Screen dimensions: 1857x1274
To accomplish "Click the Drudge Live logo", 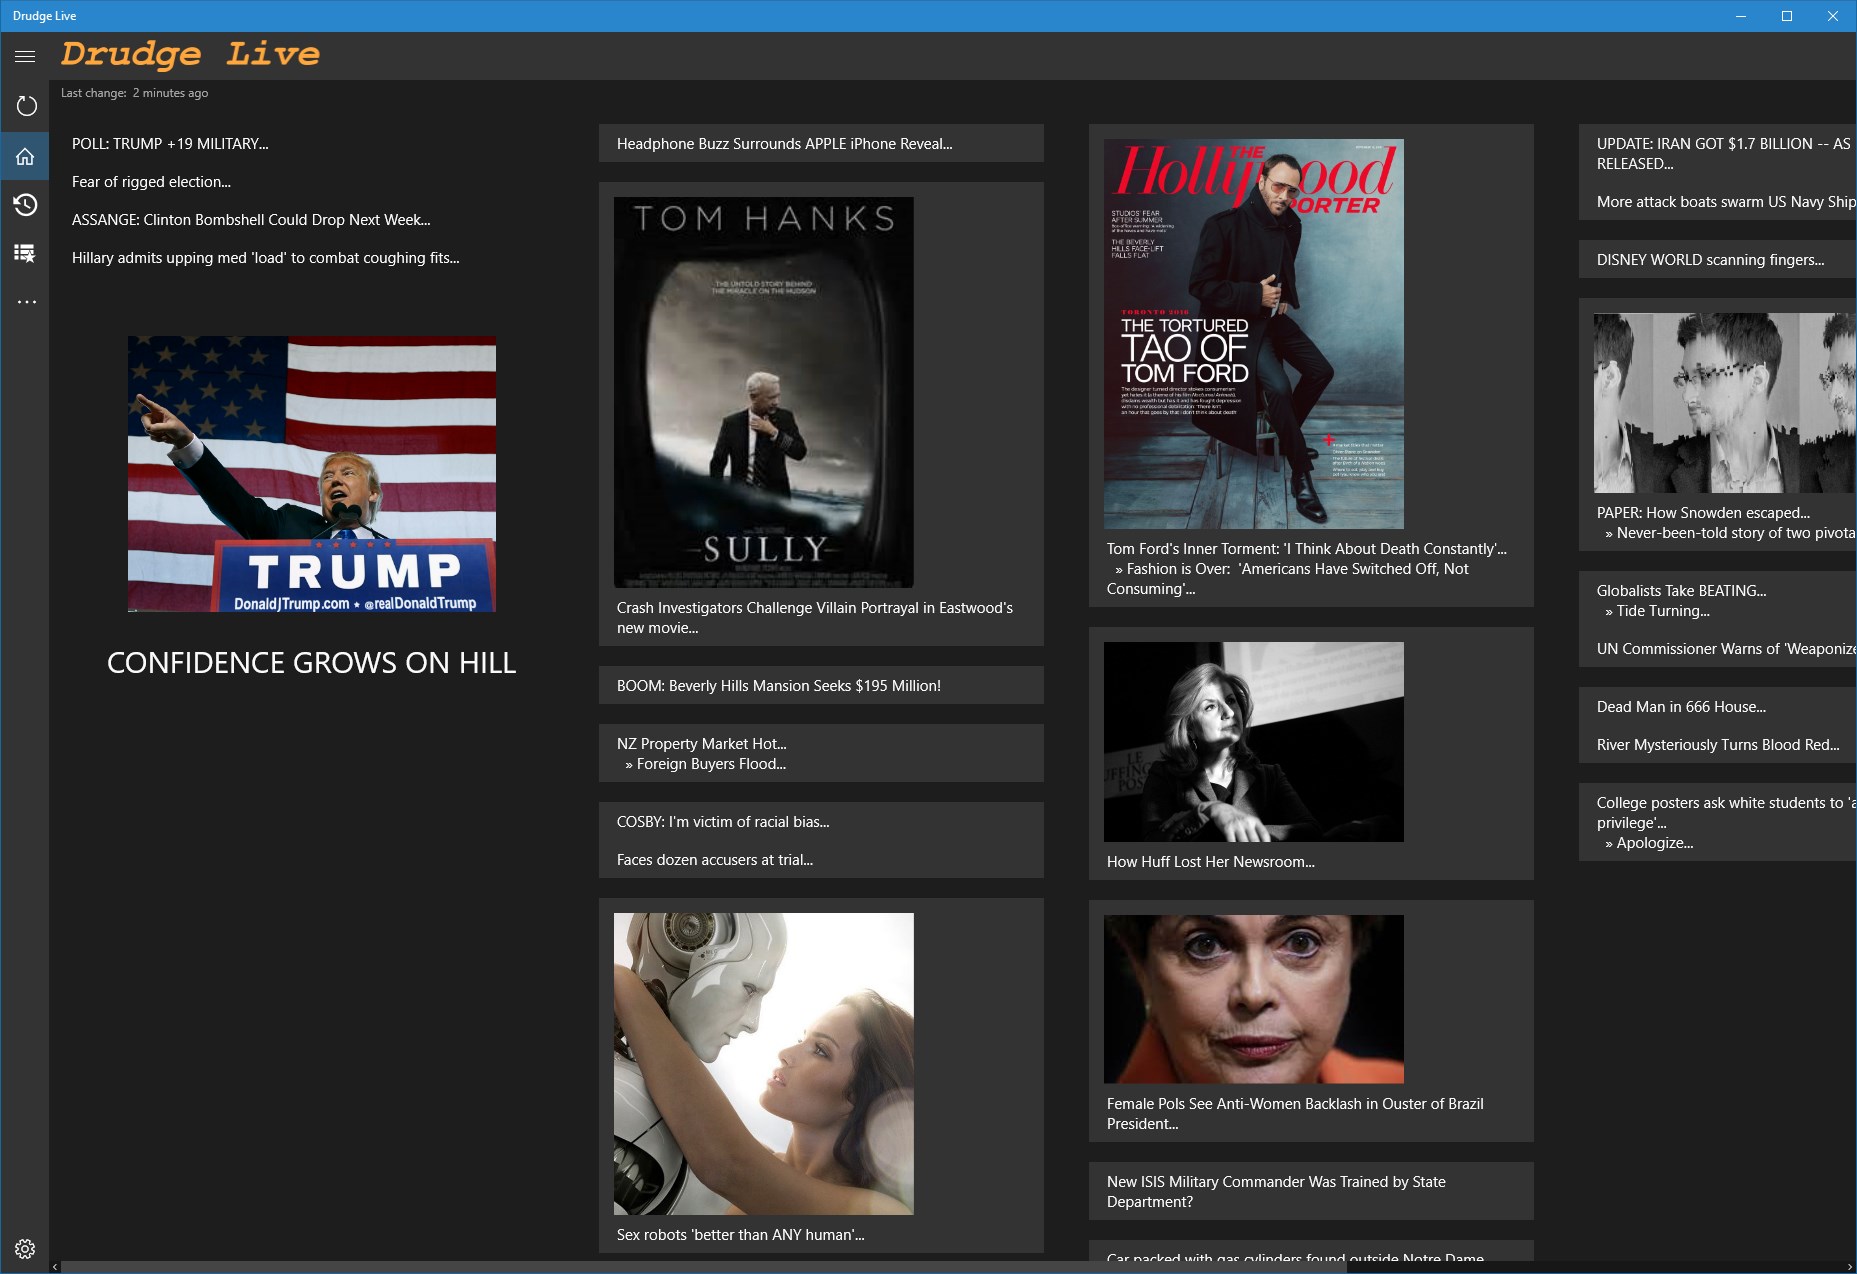I will pos(190,54).
